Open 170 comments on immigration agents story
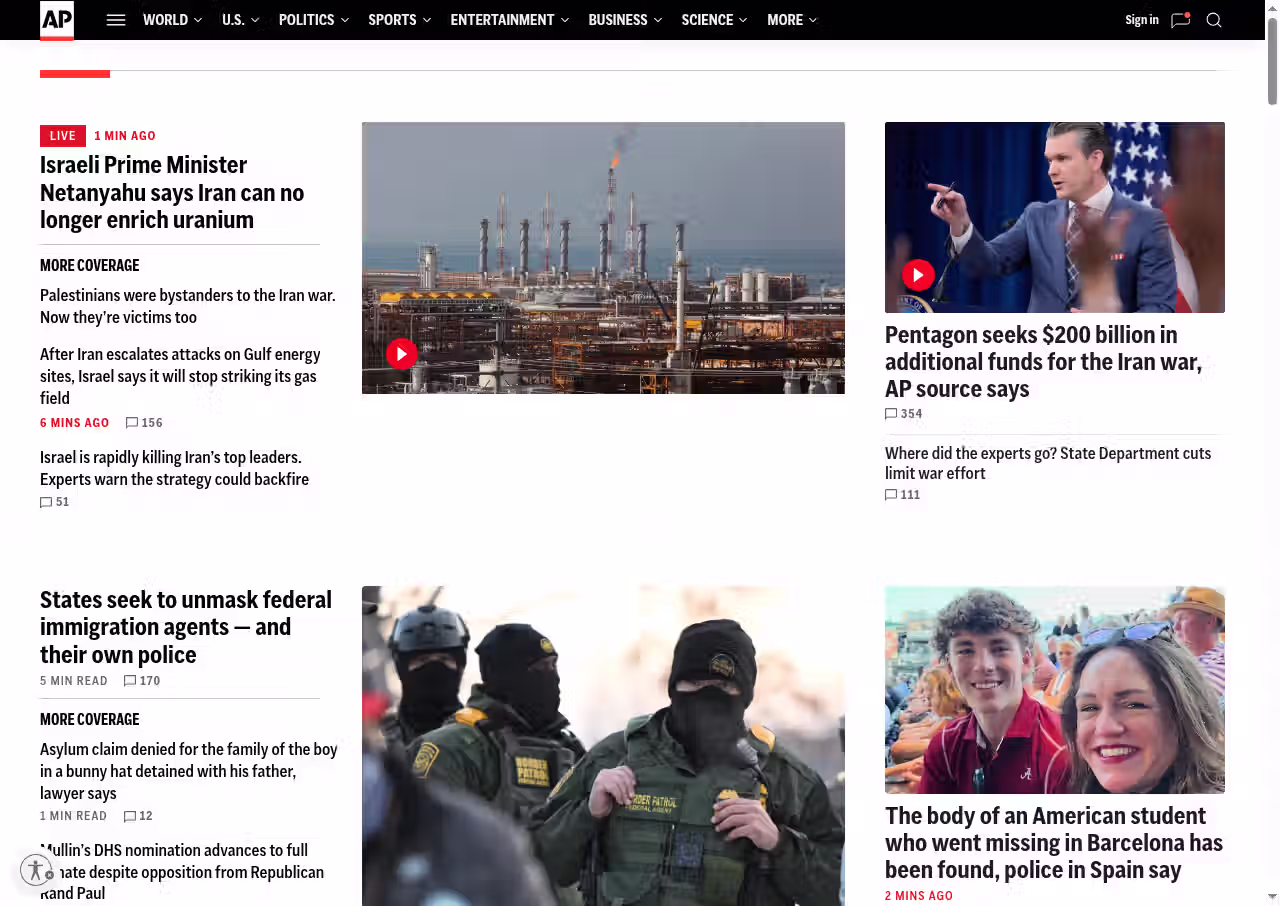 142,681
